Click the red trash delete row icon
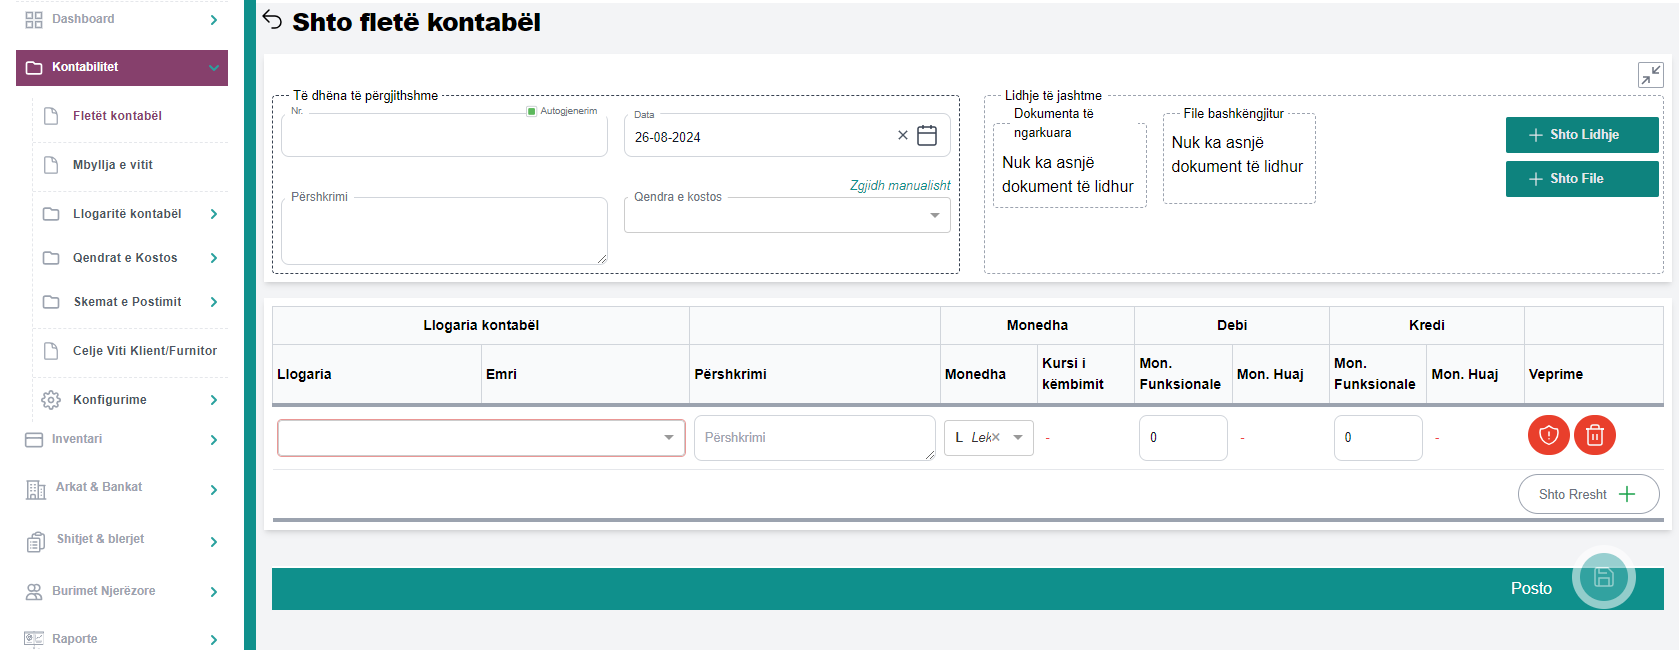 [x=1594, y=435]
